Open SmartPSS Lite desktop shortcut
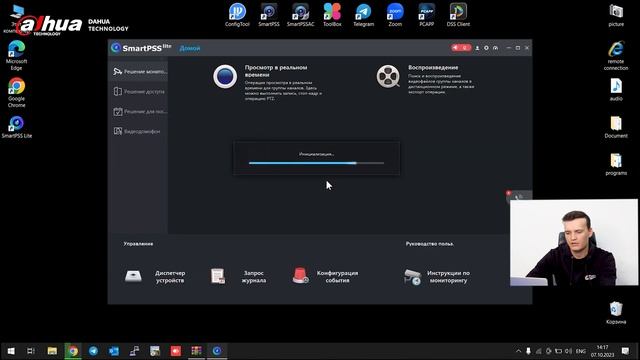 tap(16, 127)
